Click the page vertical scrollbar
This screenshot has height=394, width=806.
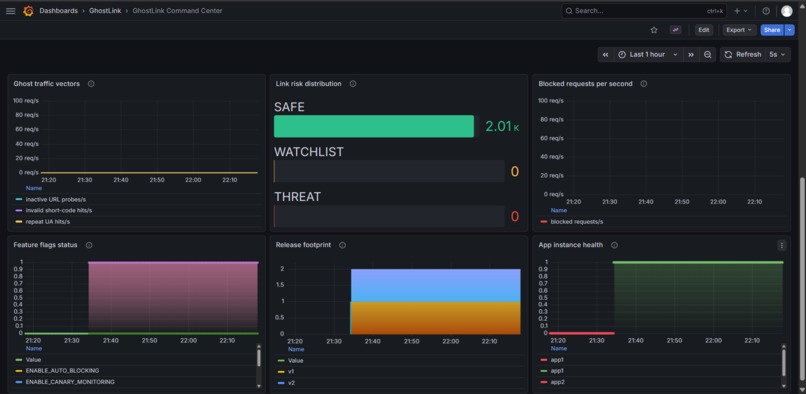pos(802,278)
